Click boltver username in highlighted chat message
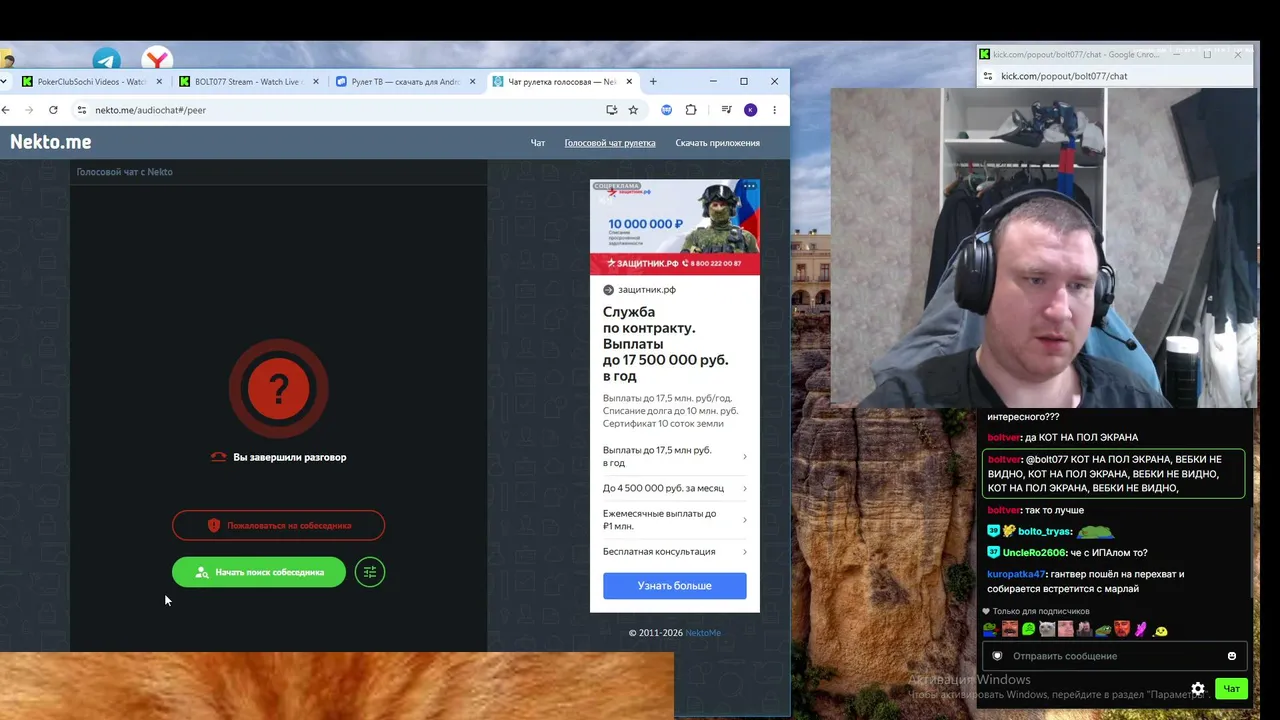1280x720 pixels. tap(1004, 459)
